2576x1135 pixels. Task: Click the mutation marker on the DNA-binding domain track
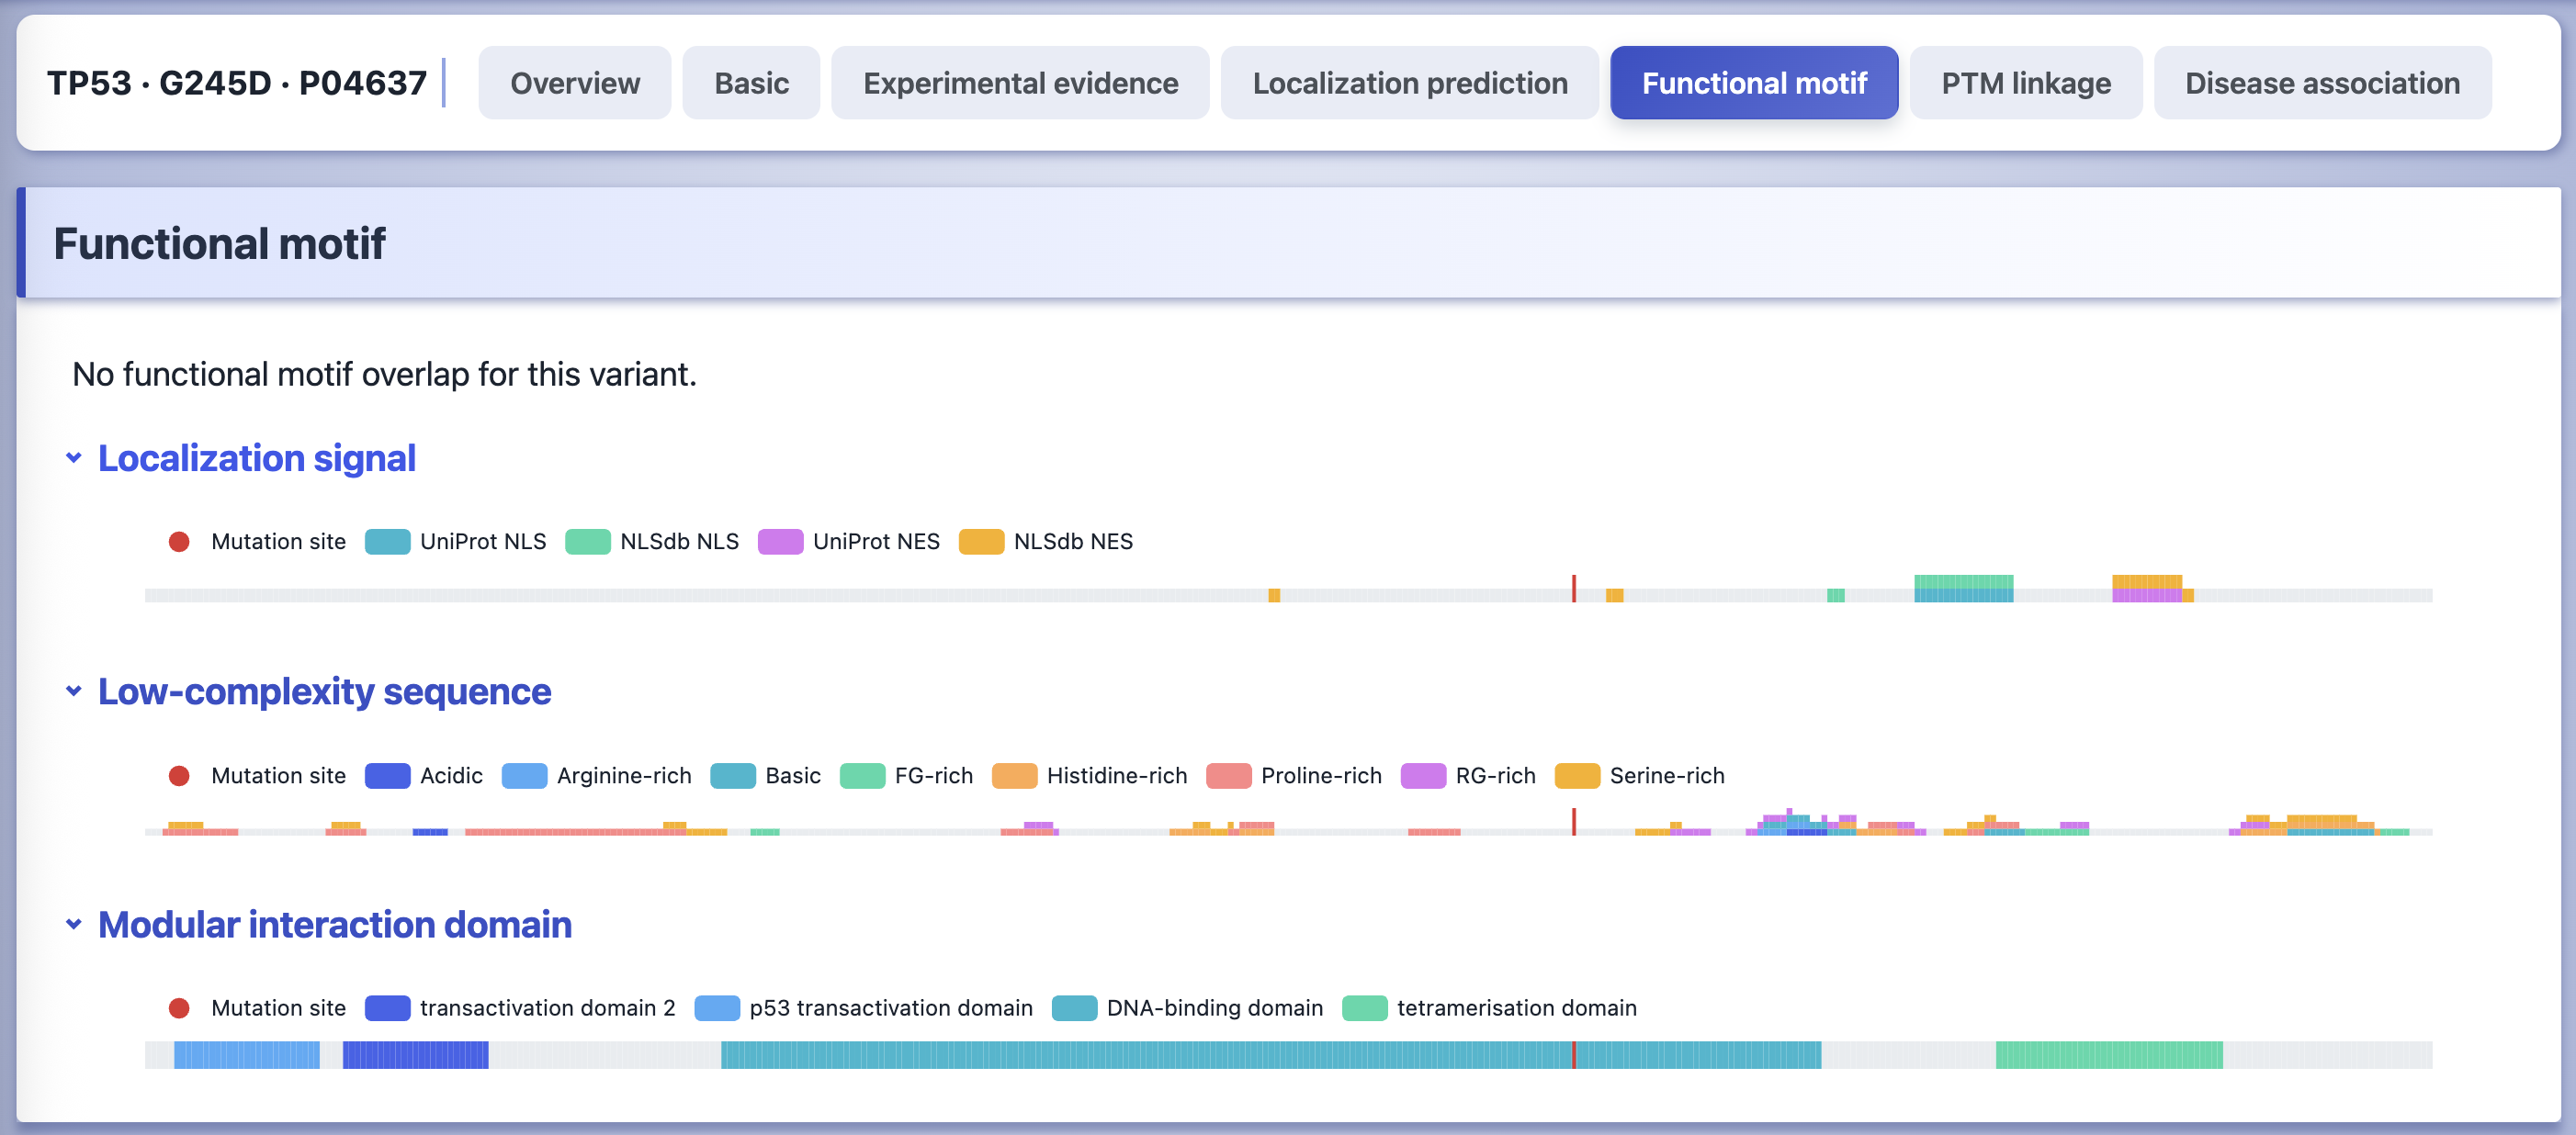click(1574, 1054)
